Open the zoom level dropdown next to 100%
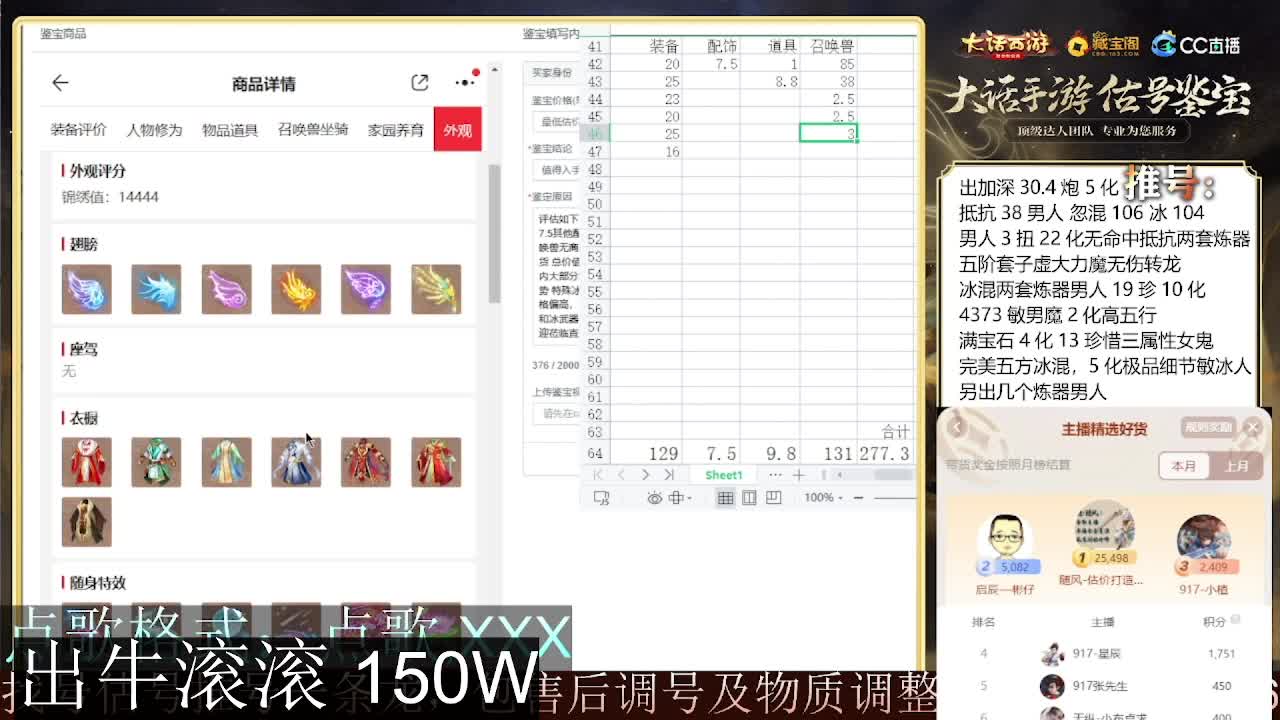The height and width of the screenshot is (720, 1280). pos(840,497)
